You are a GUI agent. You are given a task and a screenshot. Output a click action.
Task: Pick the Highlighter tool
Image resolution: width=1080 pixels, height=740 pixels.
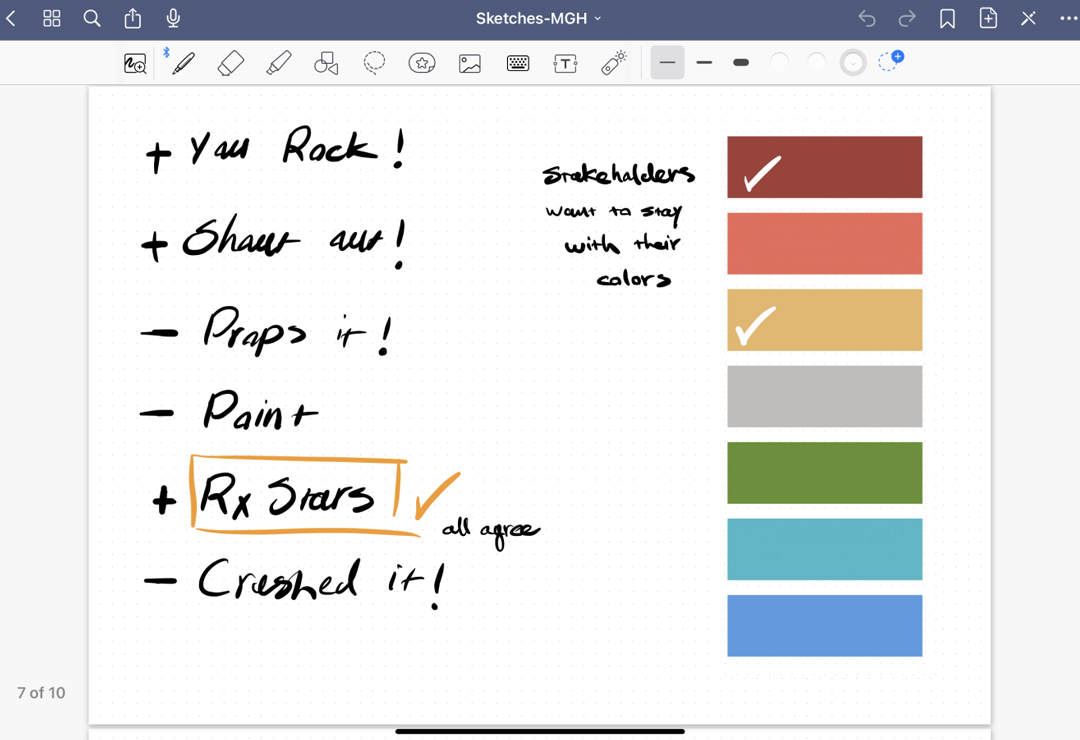(x=279, y=63)
